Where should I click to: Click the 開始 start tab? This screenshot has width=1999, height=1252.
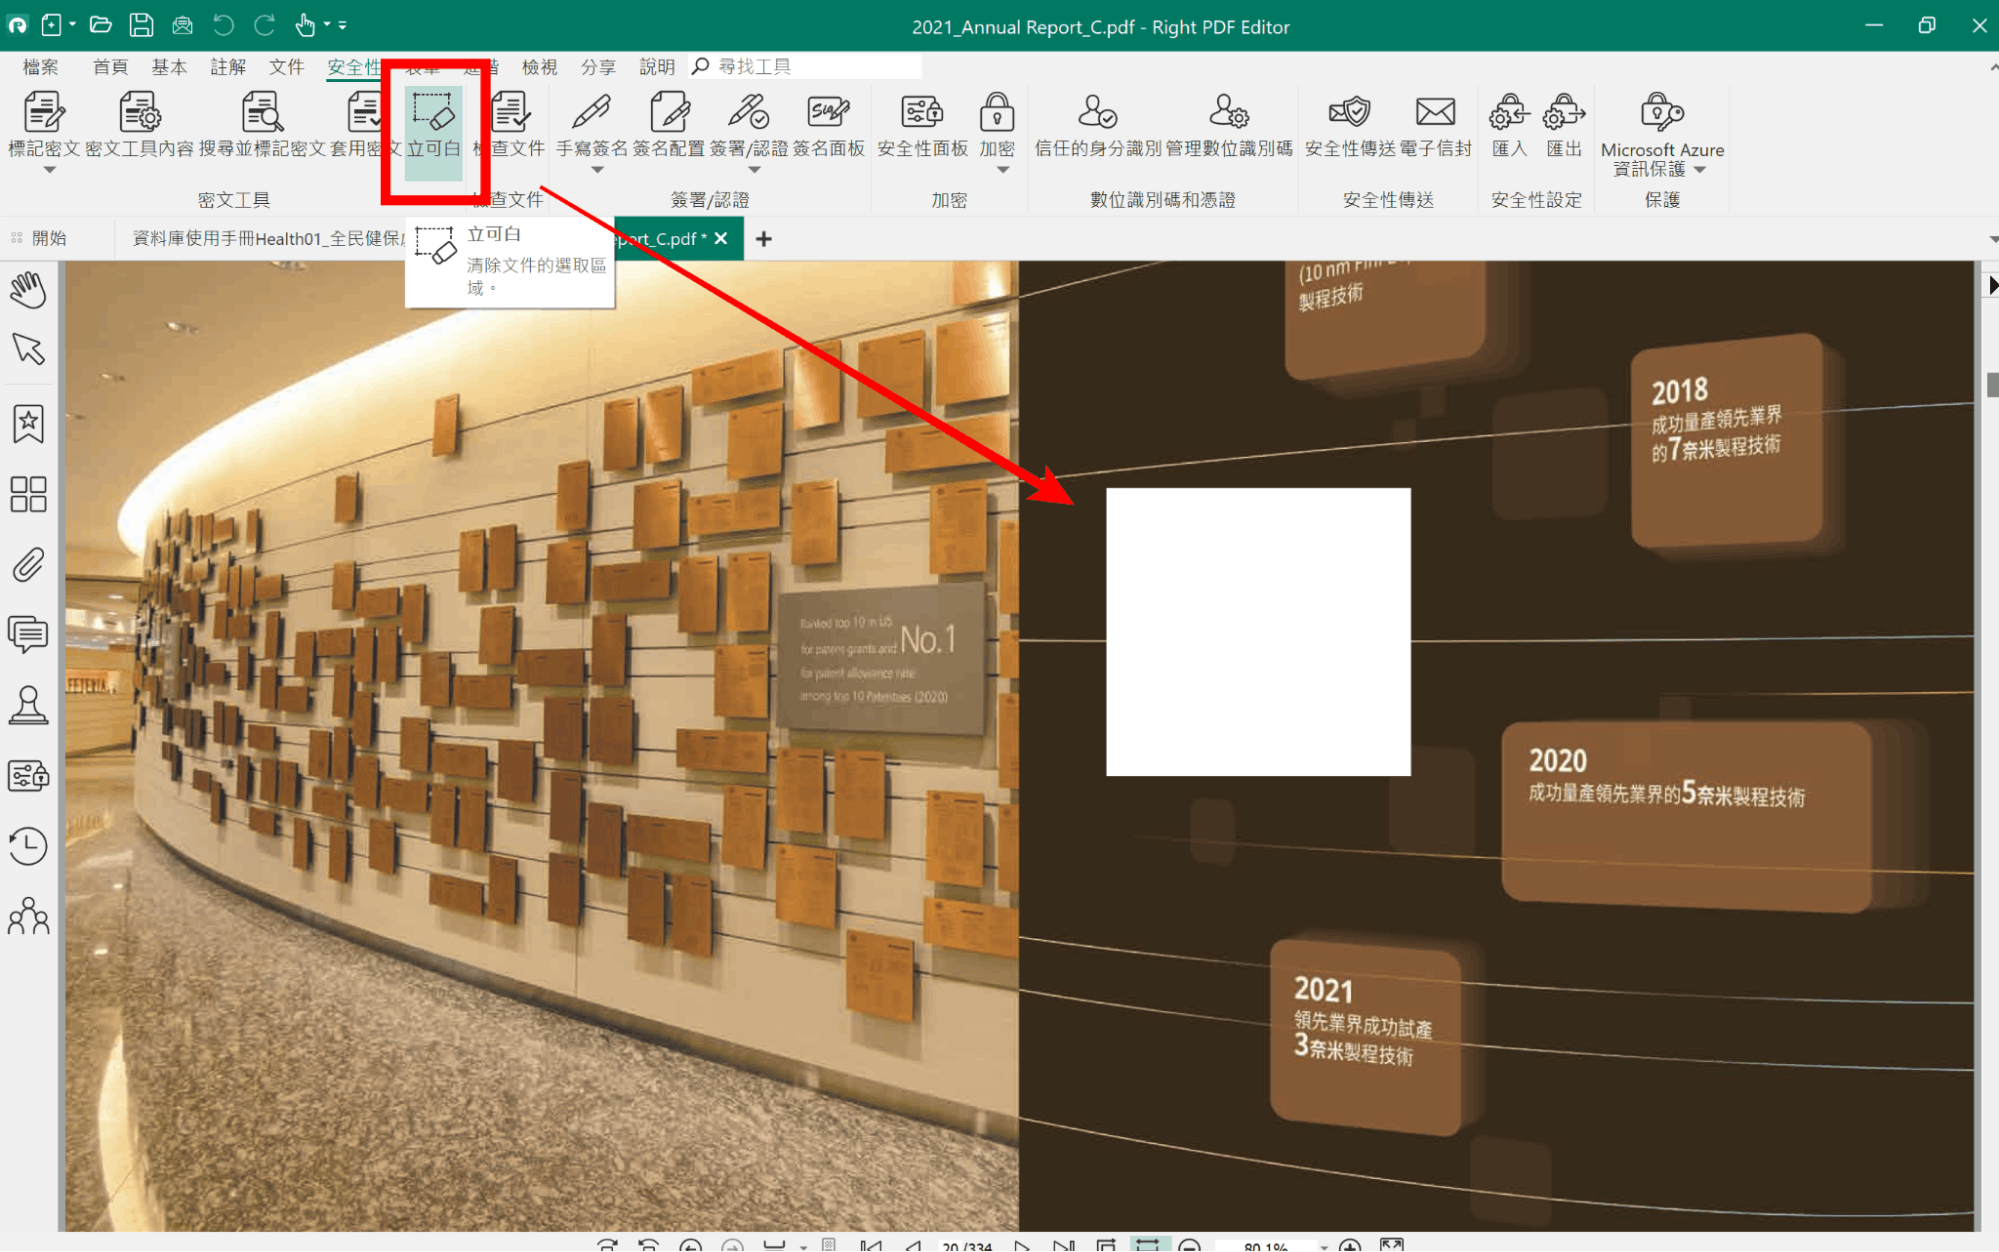(49, 238)
